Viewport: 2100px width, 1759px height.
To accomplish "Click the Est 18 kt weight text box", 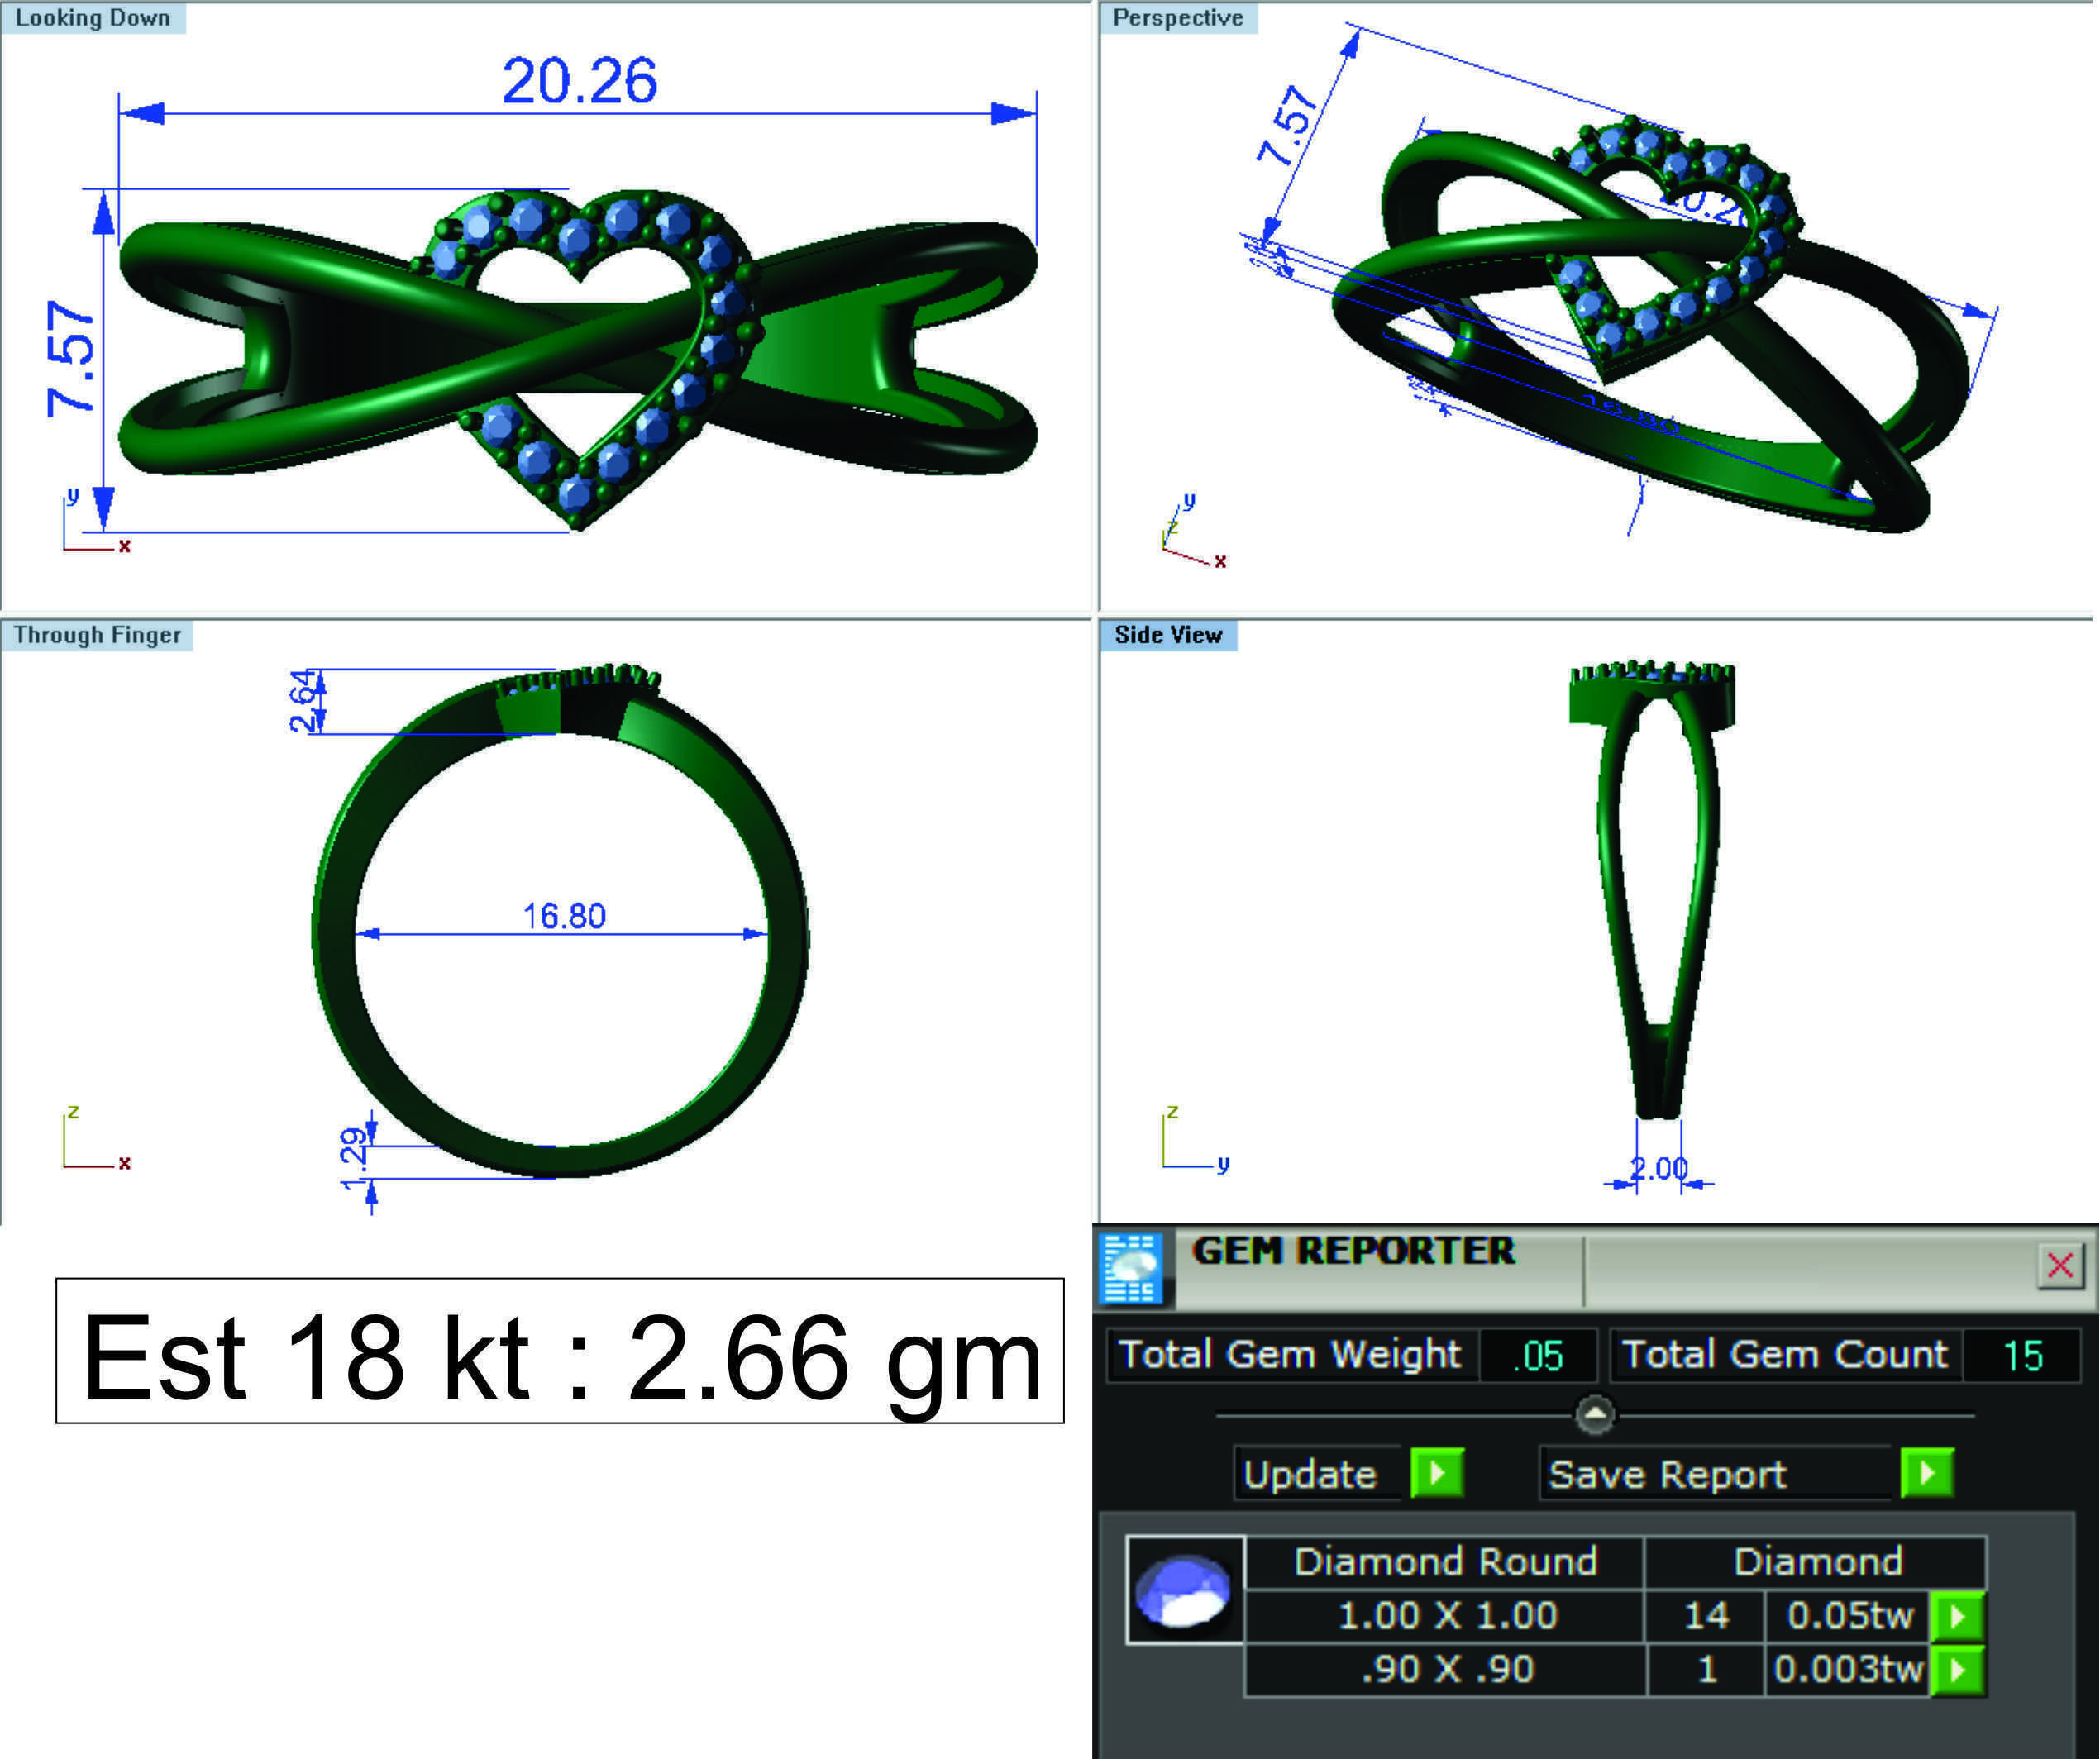I will pyautogui.click(x=560, y=1351).
